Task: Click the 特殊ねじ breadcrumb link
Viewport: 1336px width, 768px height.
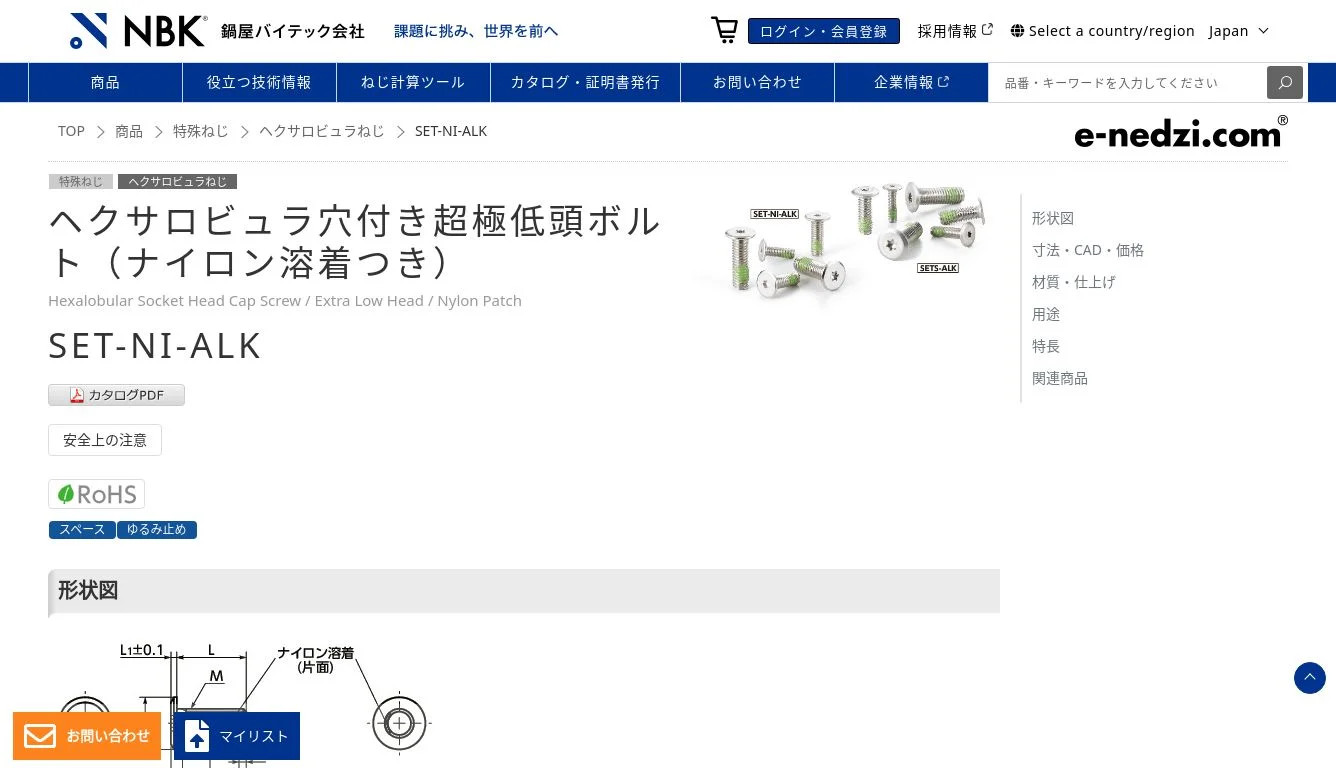Action: click(x=200, y=131)
